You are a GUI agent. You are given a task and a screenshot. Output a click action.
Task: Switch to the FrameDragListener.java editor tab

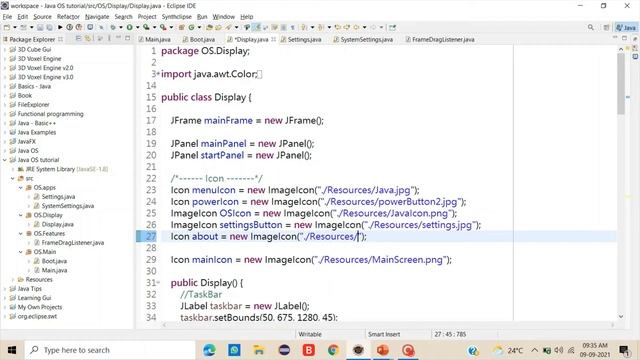(x=440, y=39)
